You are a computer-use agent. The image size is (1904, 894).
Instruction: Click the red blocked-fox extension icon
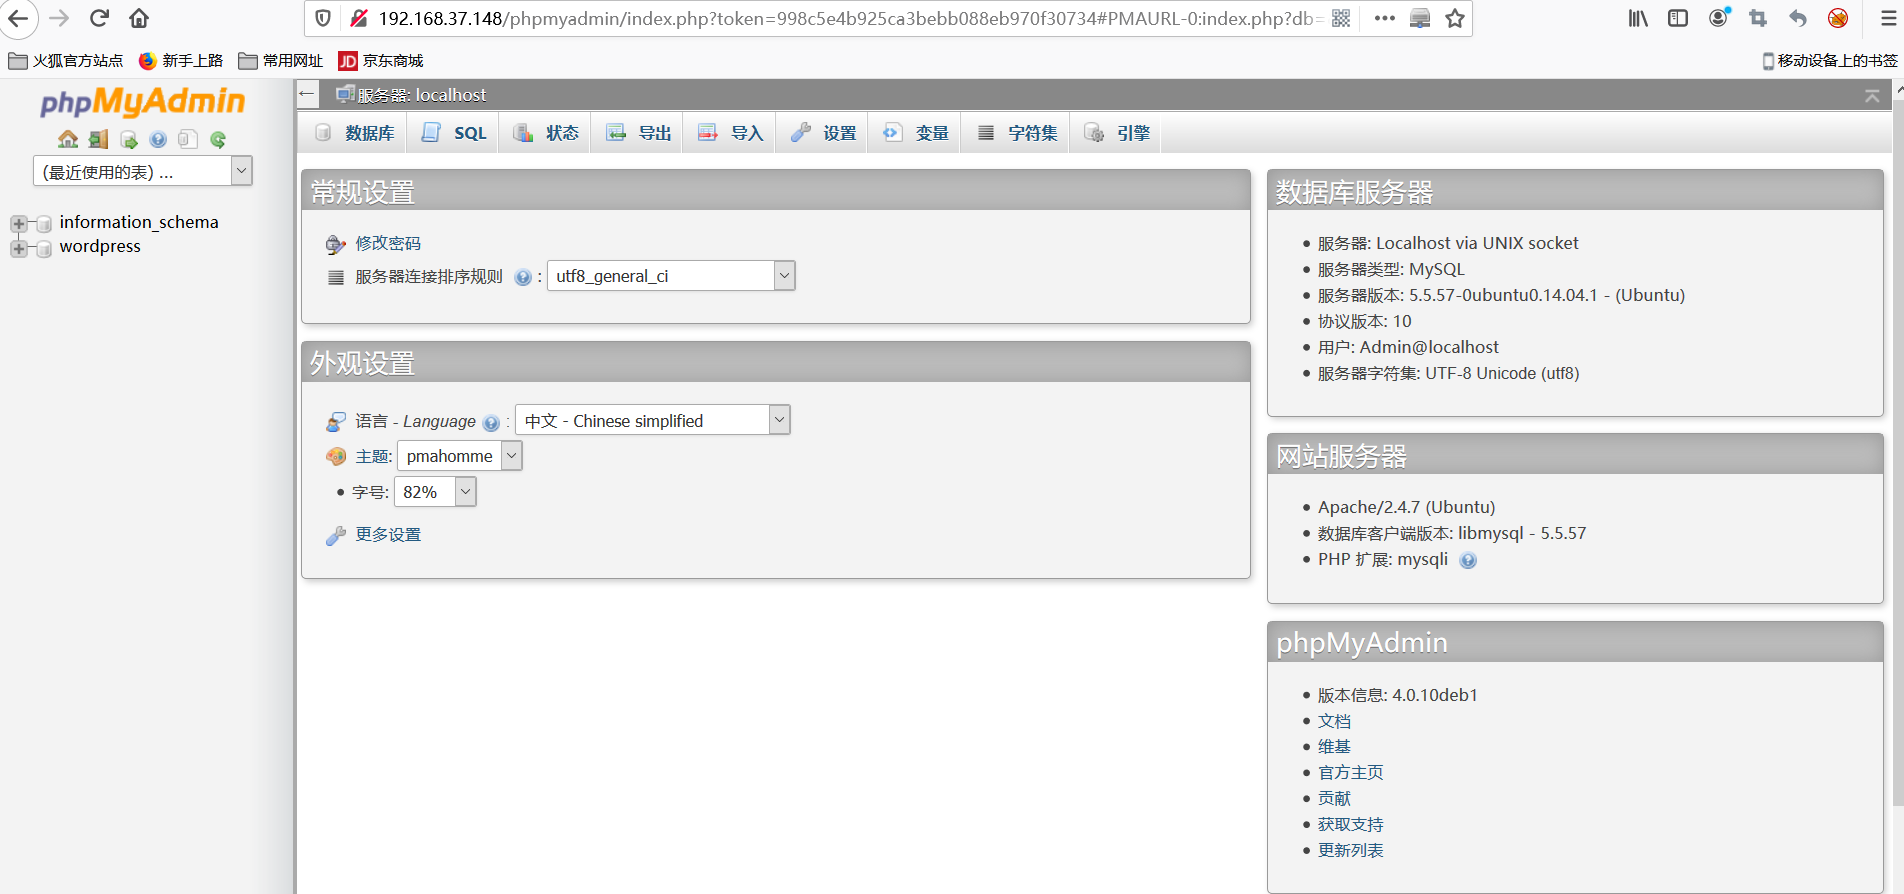tap(1838, 18)
